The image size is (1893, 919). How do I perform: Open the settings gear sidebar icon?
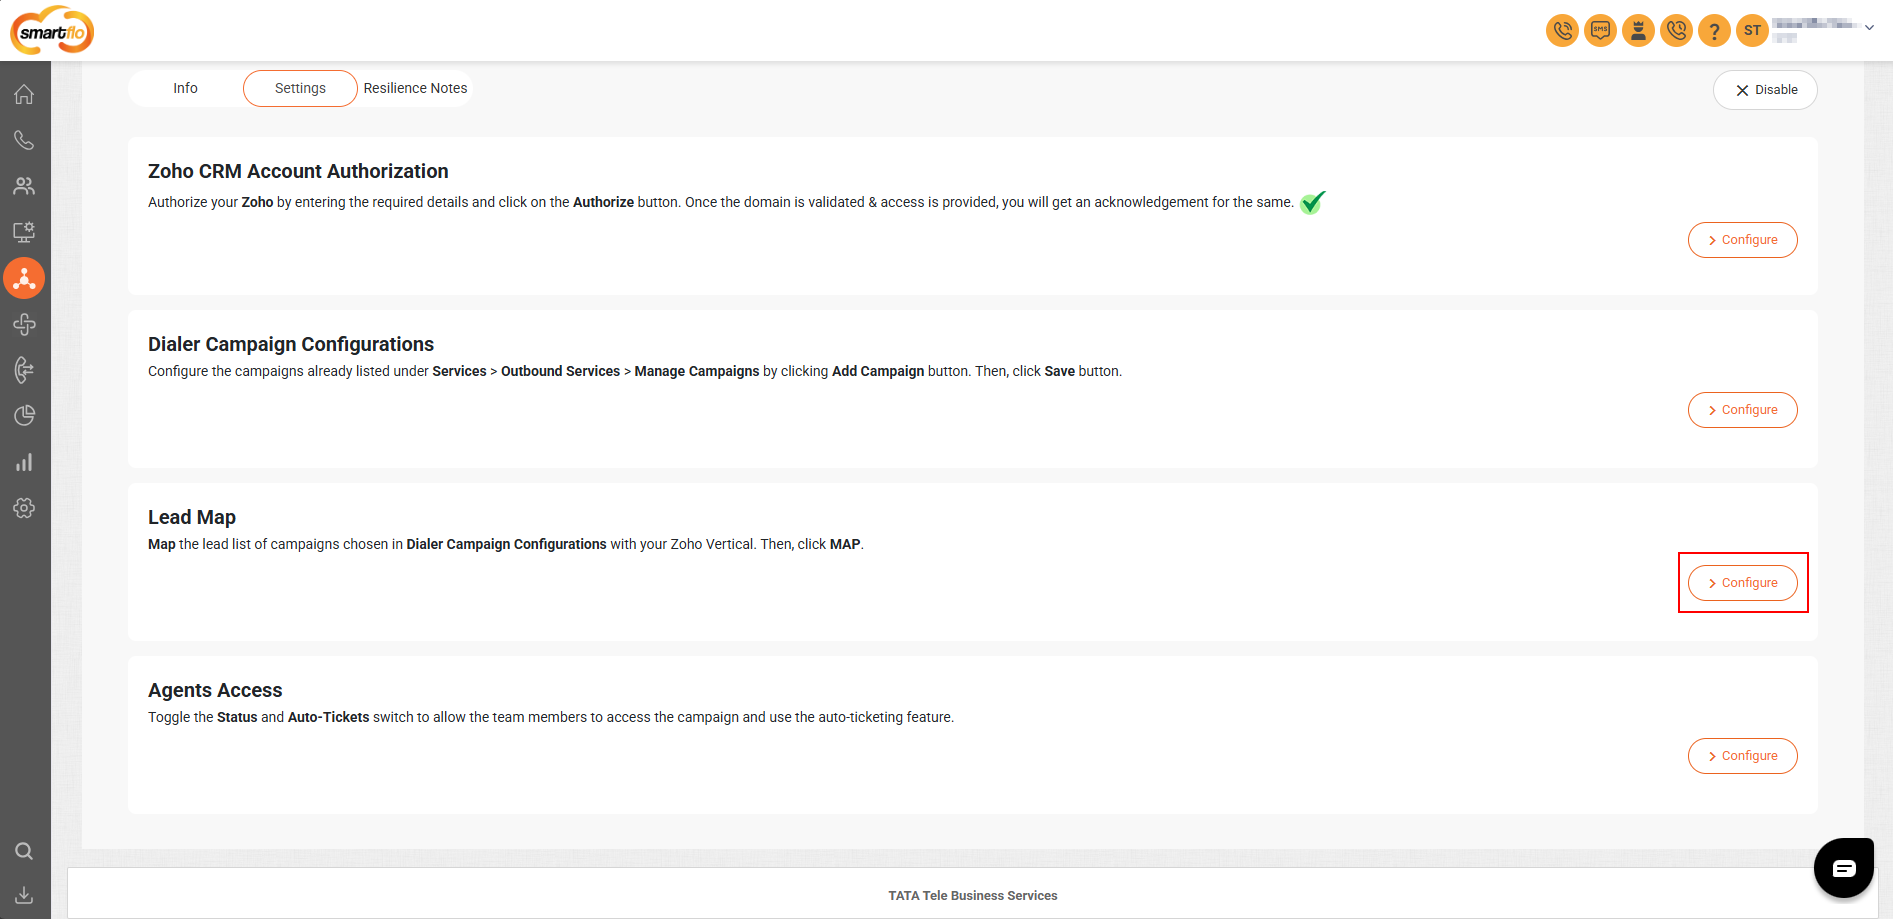24,508
